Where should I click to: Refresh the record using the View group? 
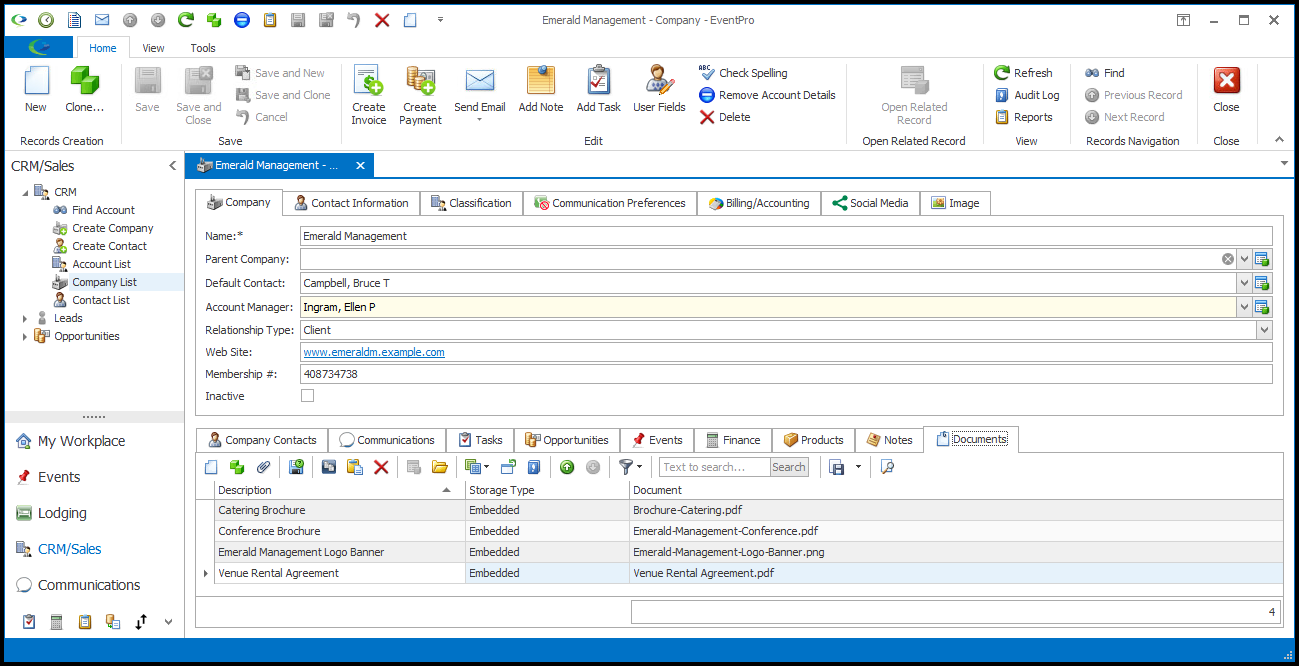(x=1023, y=73)
